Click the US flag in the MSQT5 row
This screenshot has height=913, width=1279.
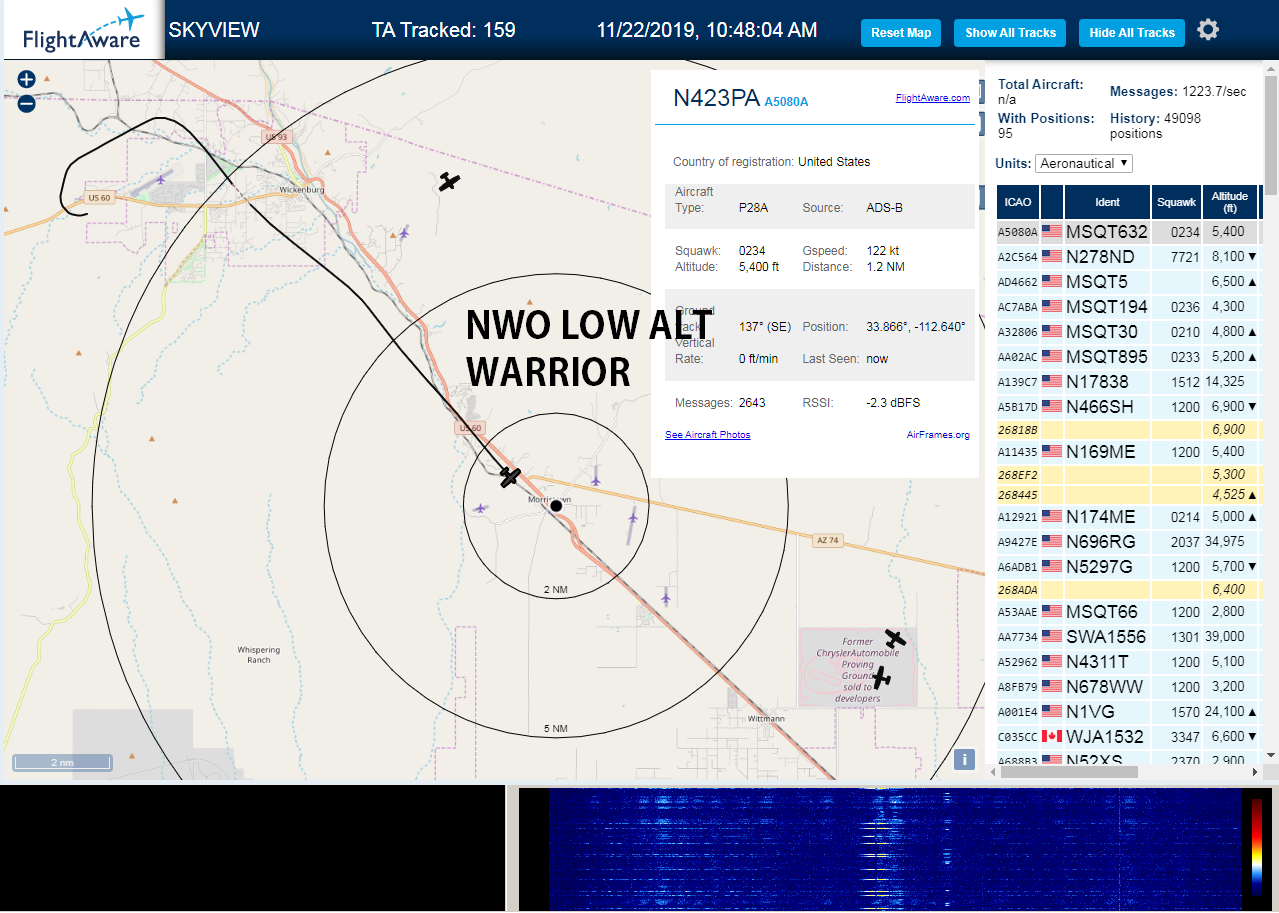(1052, 282)
